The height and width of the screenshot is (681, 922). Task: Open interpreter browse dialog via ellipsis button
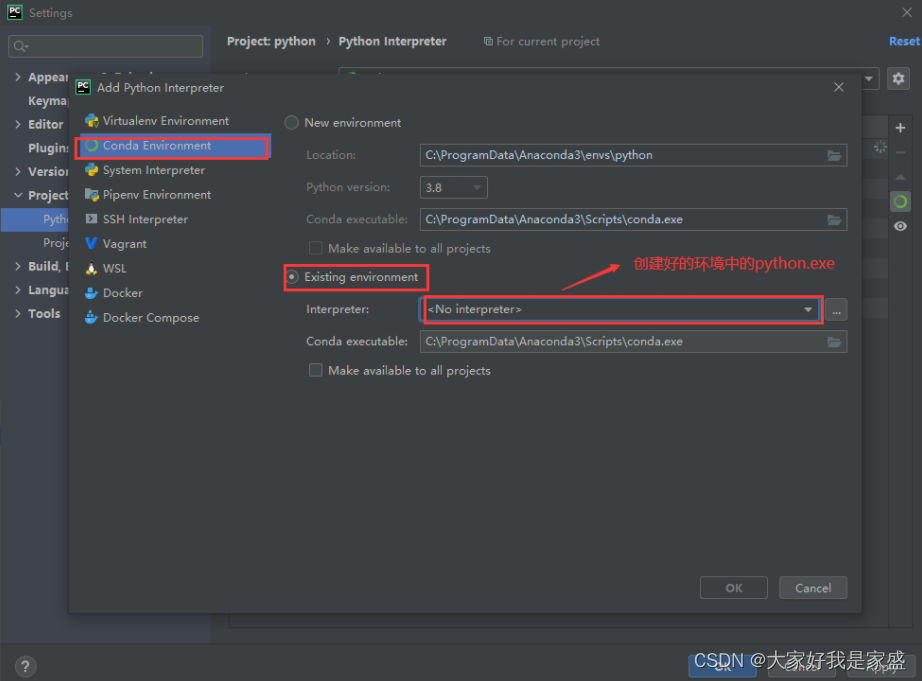(x=836, y=309)
